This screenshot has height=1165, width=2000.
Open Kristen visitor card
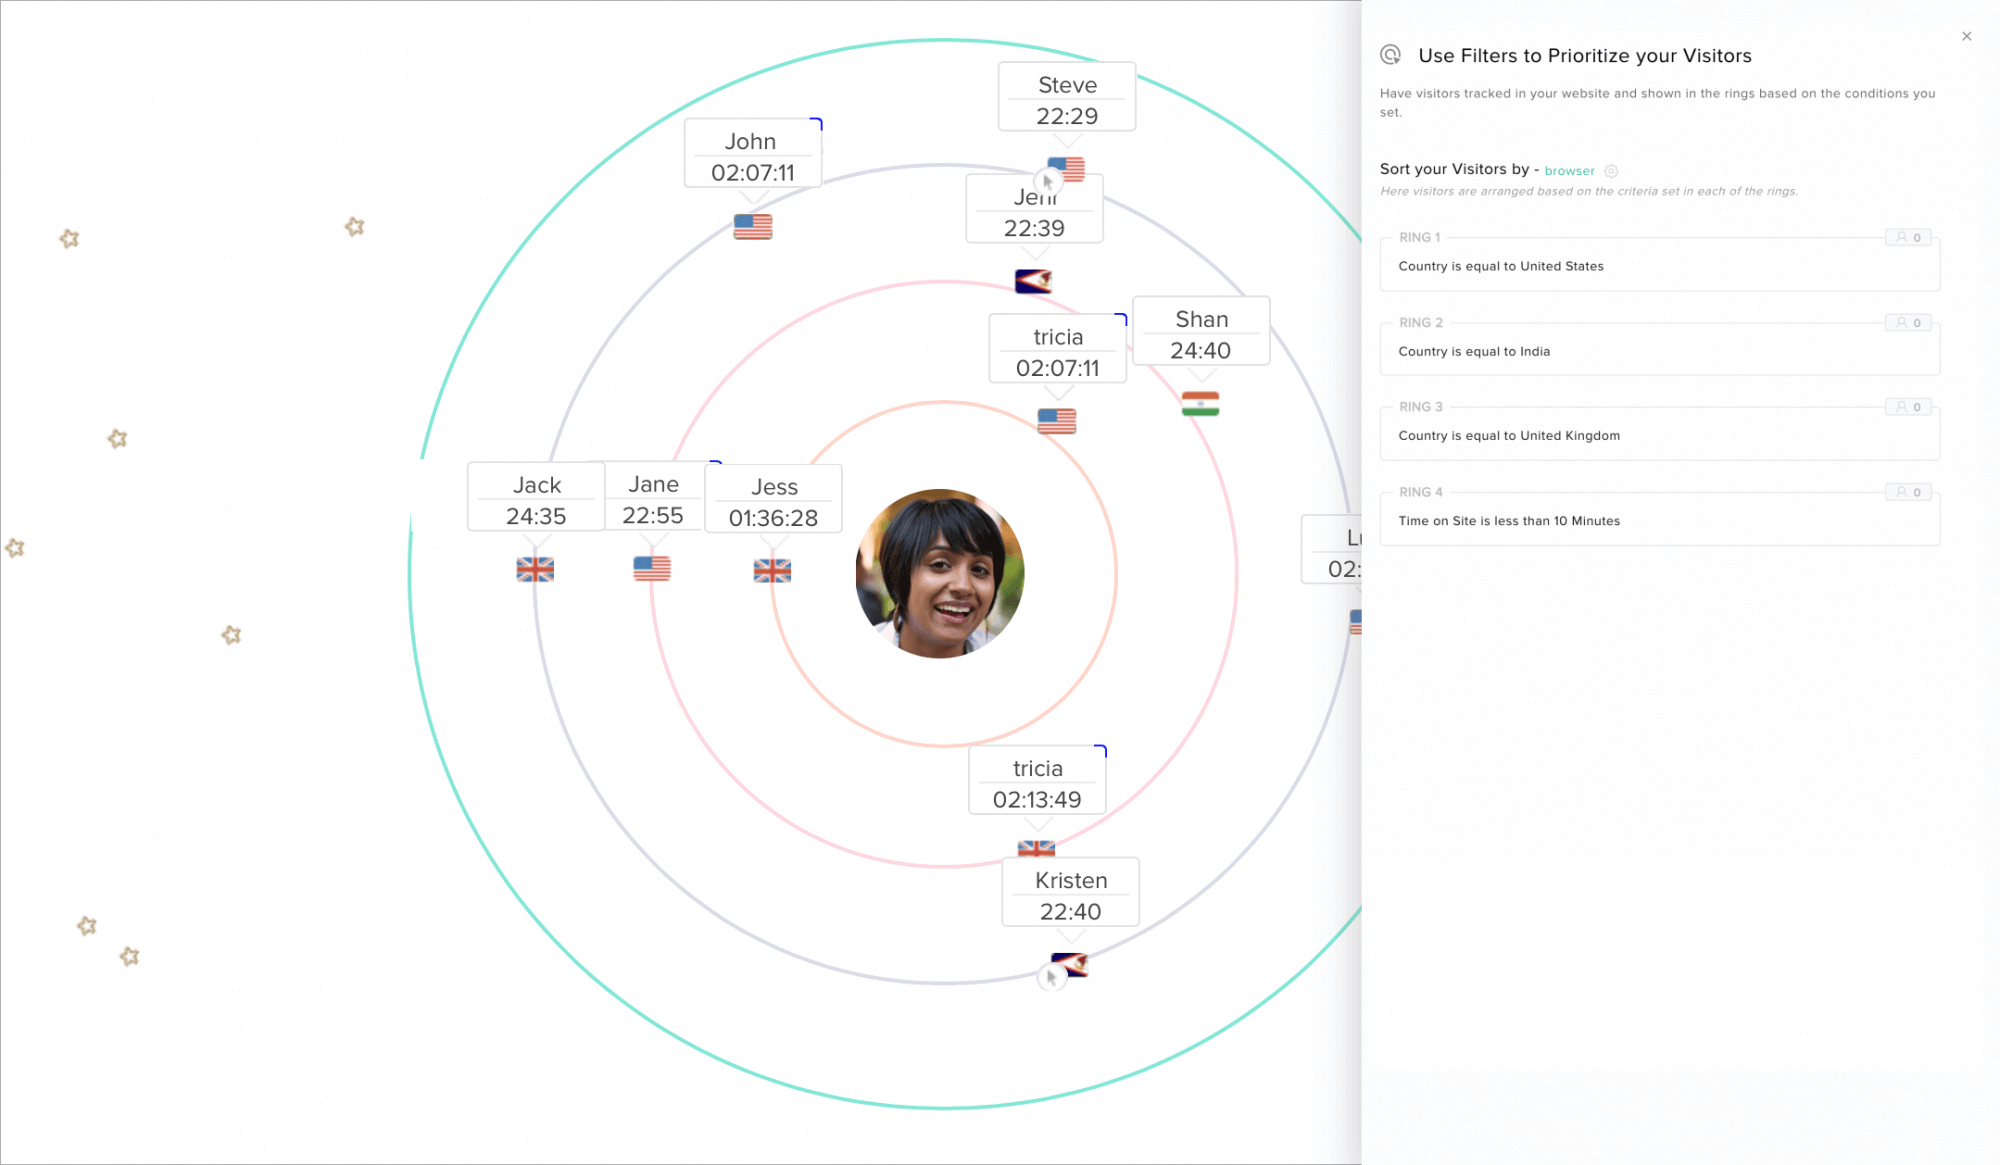click(1070, 892)
